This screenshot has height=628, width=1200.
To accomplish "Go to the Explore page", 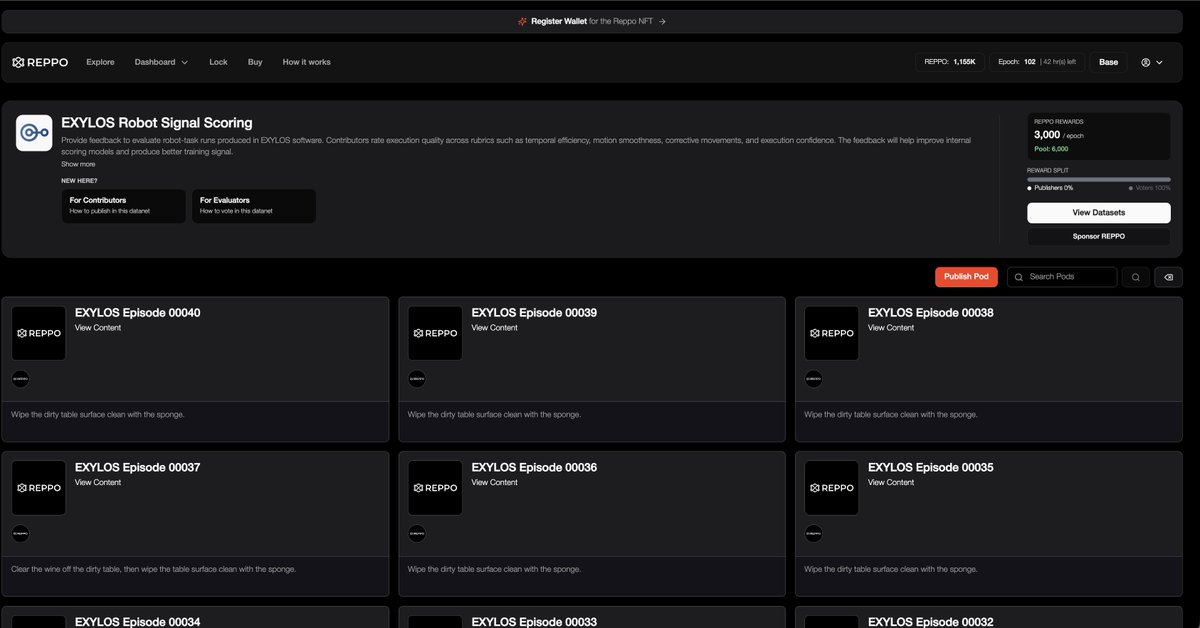I will pyautogui.click(x=100, y=62).
